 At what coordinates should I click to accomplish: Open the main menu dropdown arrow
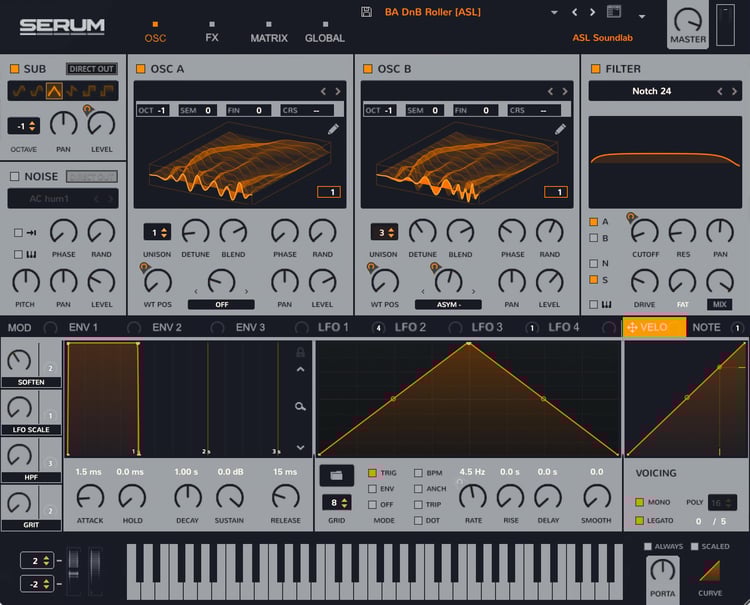coord(642,17)
